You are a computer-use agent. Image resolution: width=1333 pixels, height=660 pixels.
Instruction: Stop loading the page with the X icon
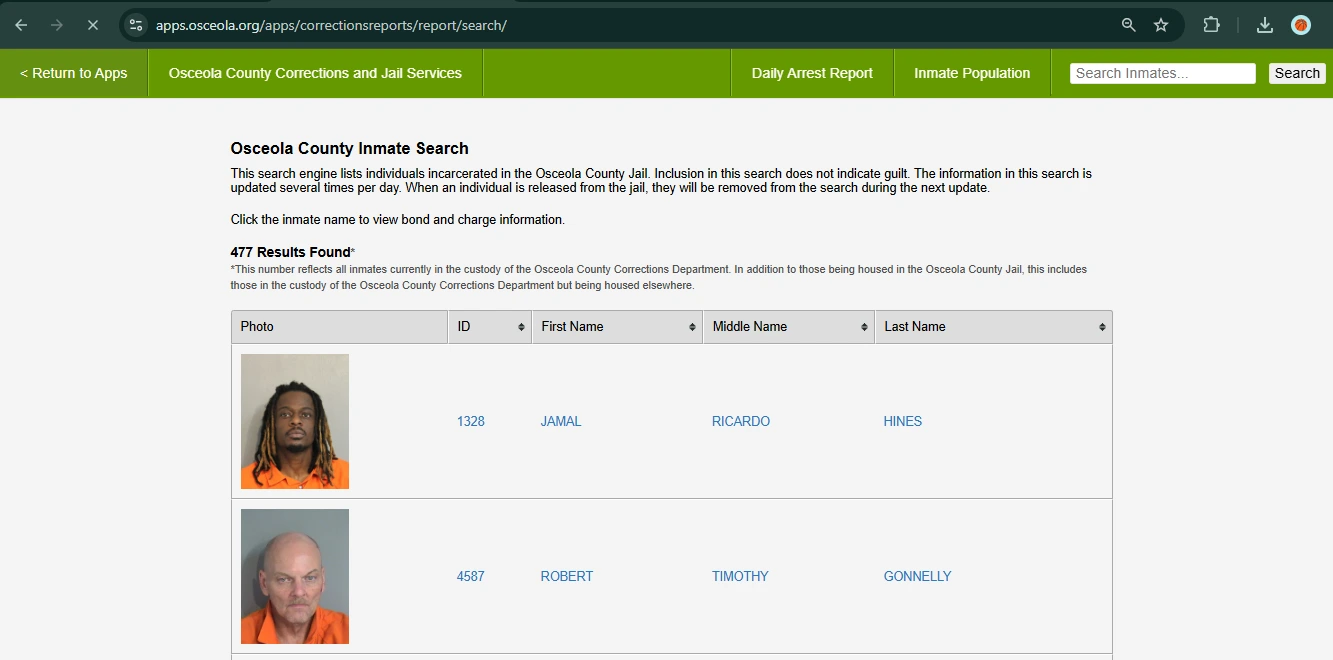click(x=93, y=25)
